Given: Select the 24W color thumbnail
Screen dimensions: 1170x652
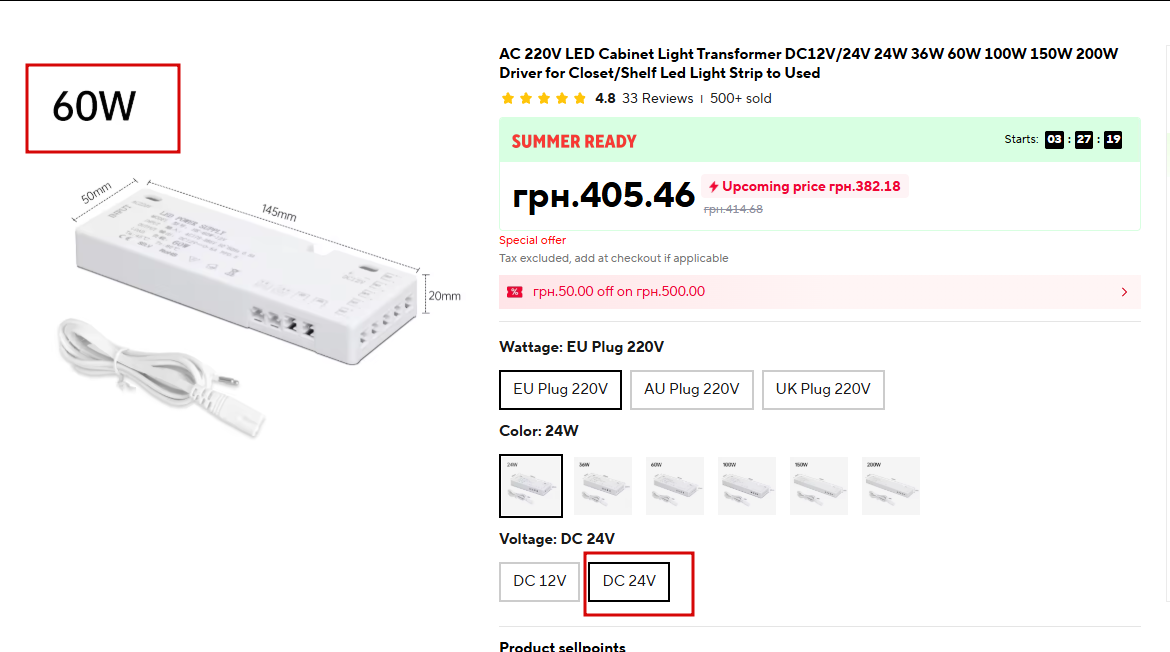Looking at the screenshot, I should [531, 486].
